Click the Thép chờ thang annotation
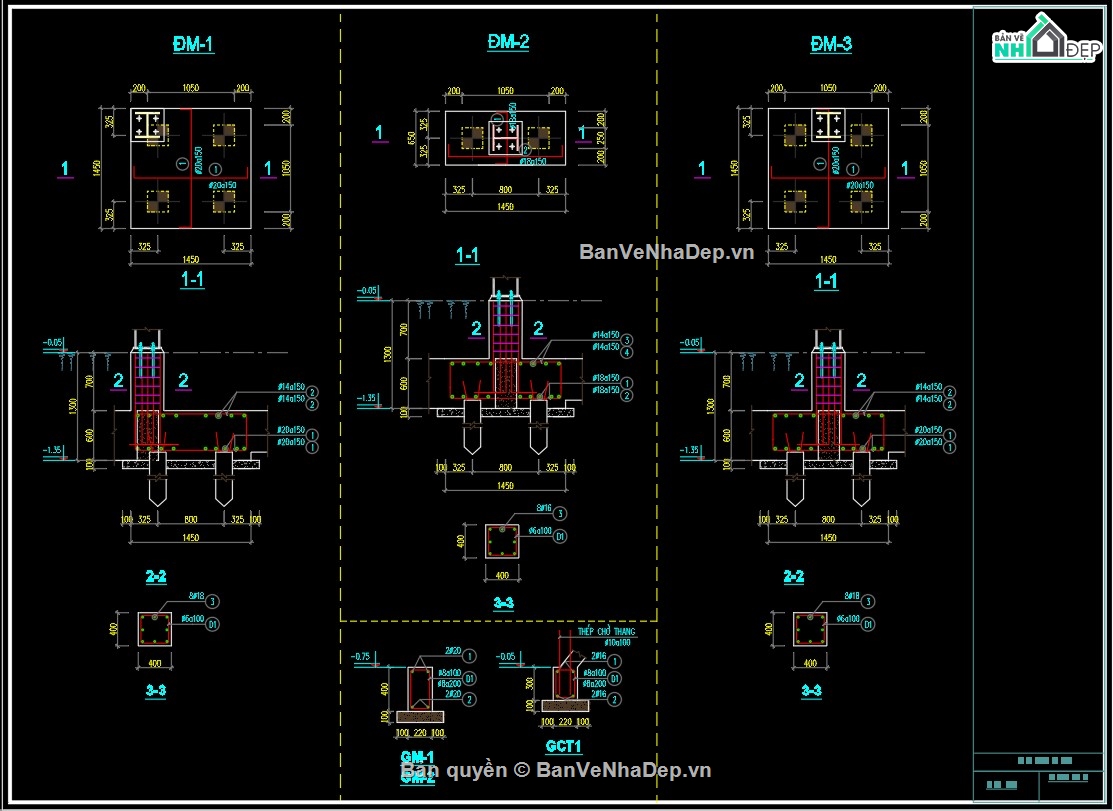 coord(606,631)
